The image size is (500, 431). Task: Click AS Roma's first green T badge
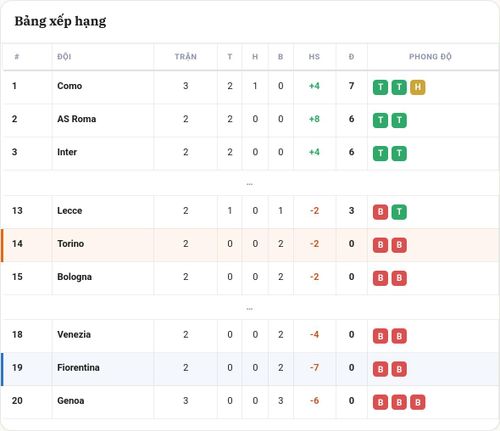pyautogui.click(x=380, y=120)
